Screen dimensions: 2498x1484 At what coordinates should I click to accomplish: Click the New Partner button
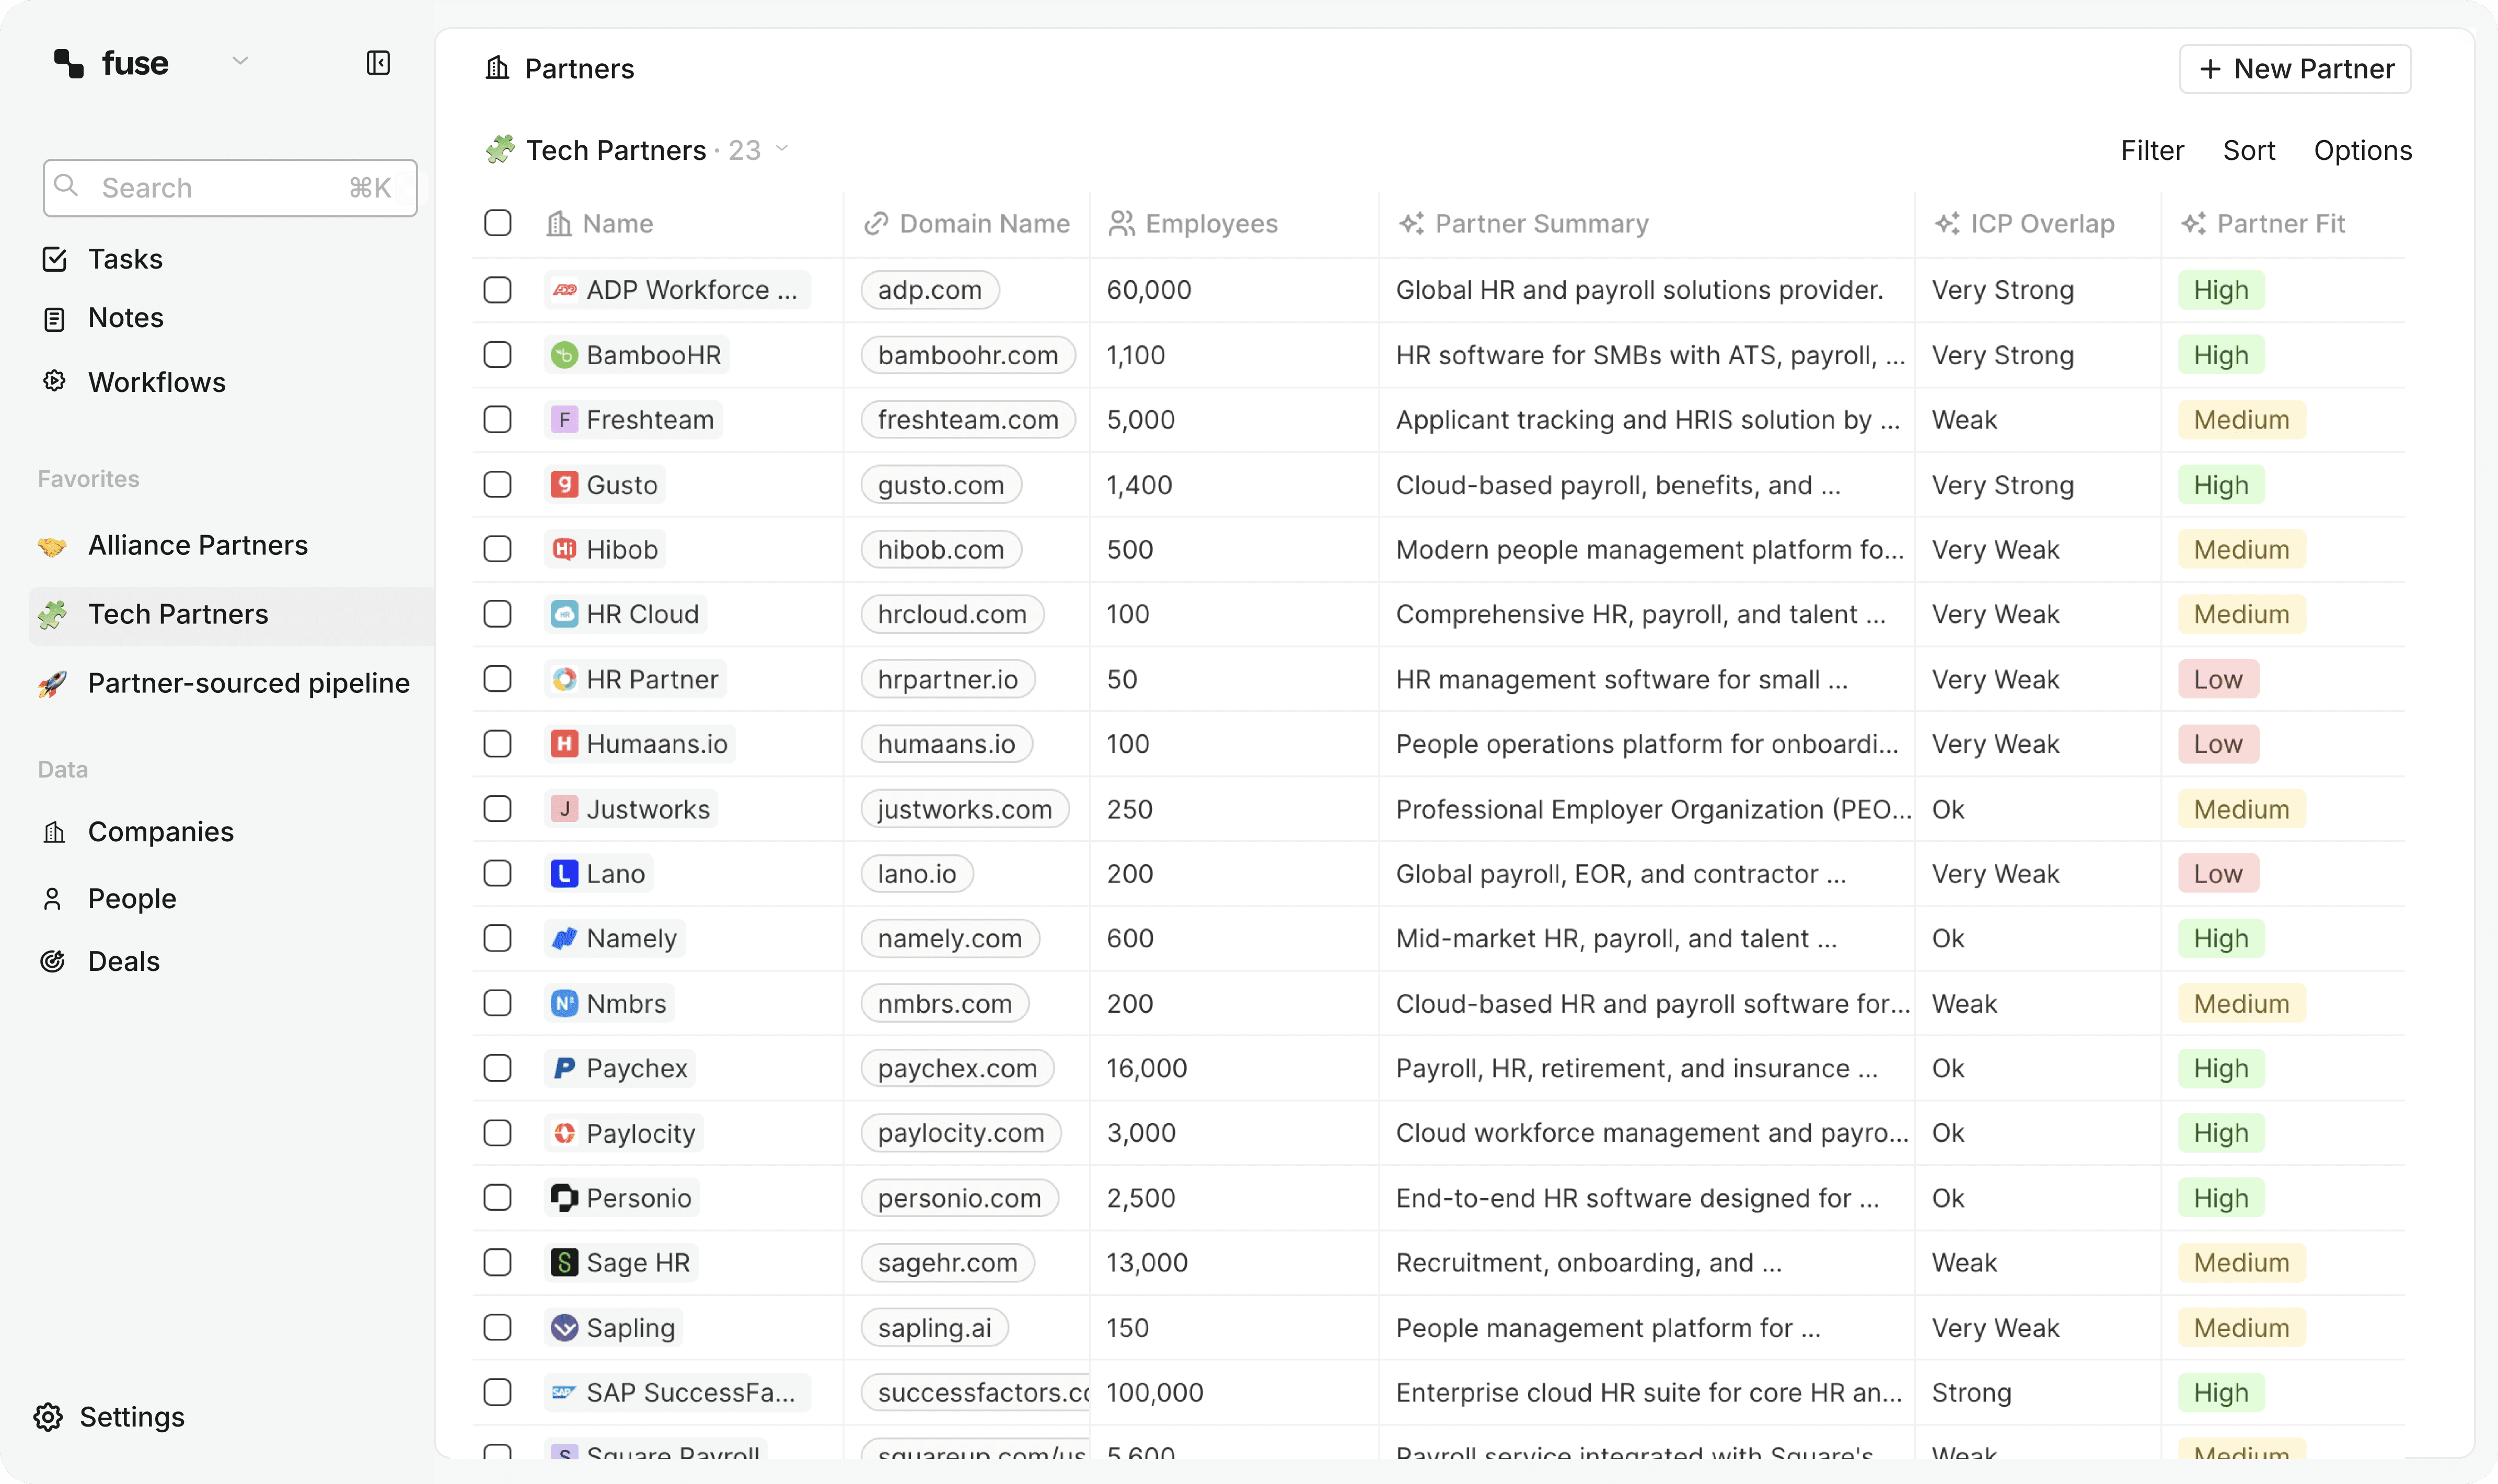(x=2295, y=69)
